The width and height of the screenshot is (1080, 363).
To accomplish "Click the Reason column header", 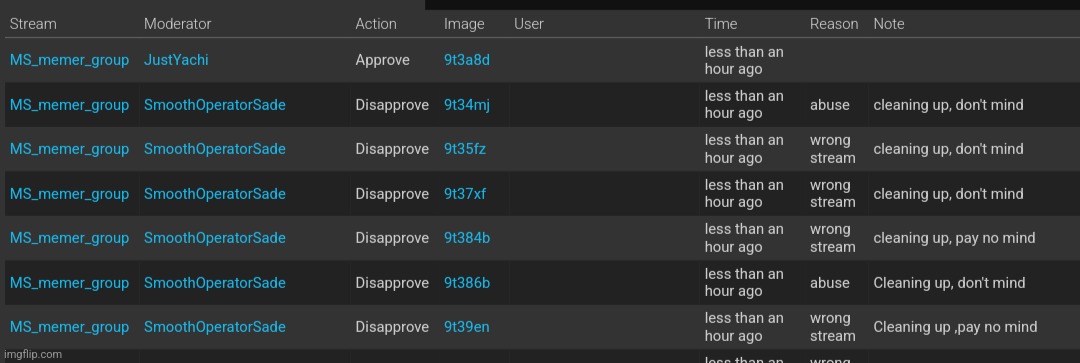I will [833, 23].
